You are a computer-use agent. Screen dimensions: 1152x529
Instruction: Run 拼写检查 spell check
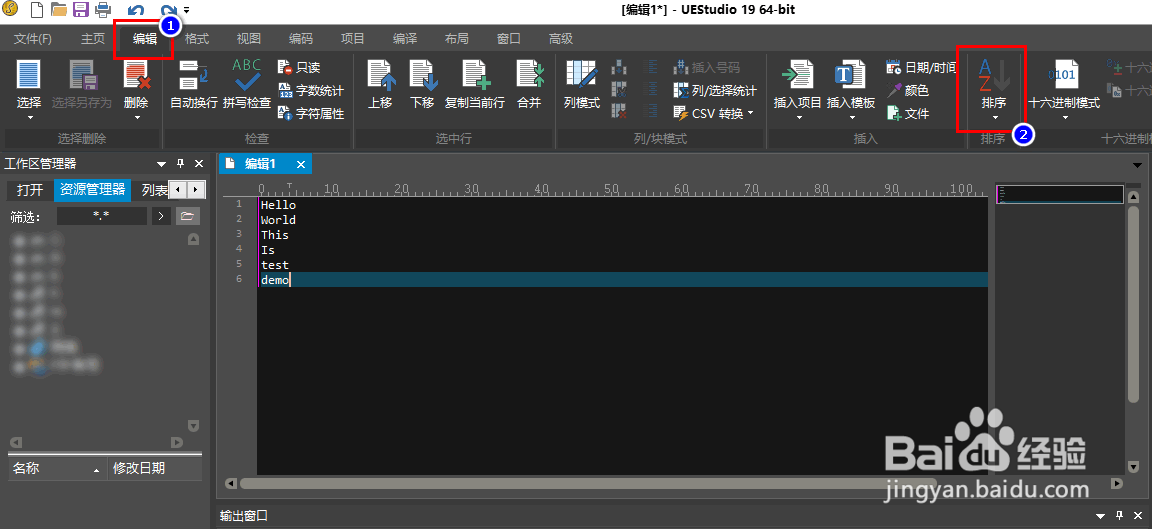tap(247, 85)
